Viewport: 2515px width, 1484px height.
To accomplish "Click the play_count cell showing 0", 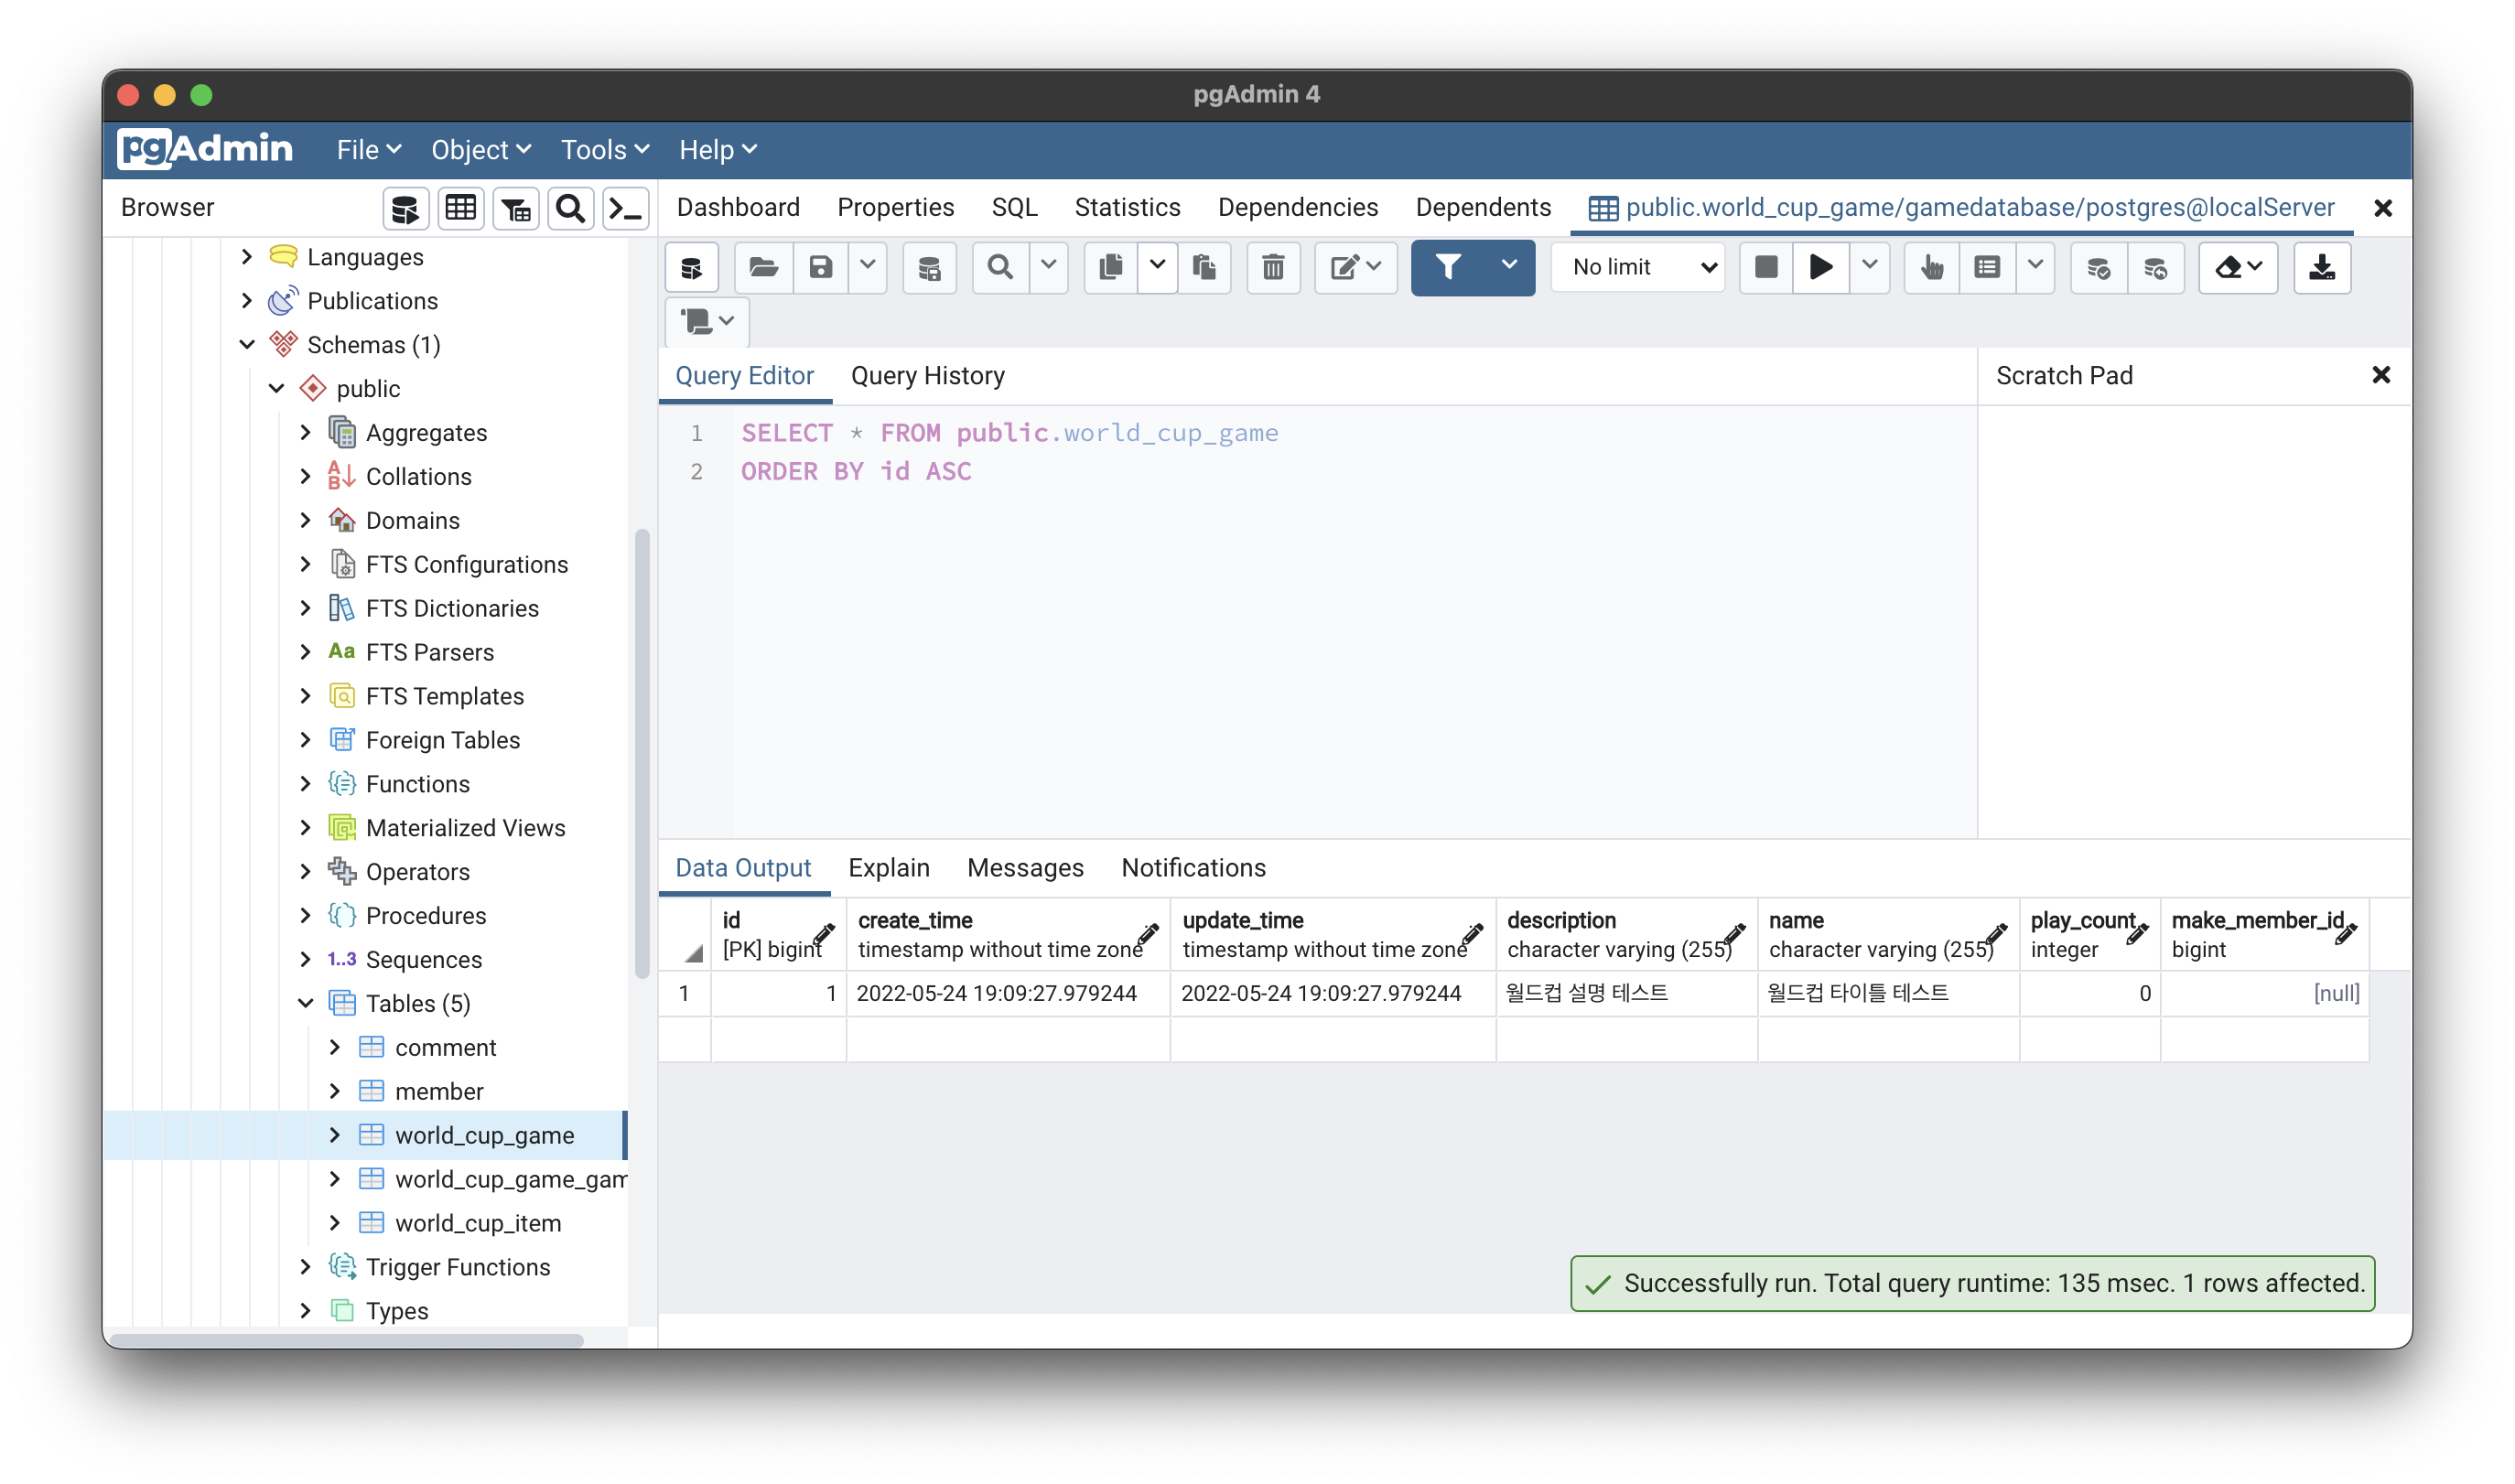I will [x=2090, y=994].
